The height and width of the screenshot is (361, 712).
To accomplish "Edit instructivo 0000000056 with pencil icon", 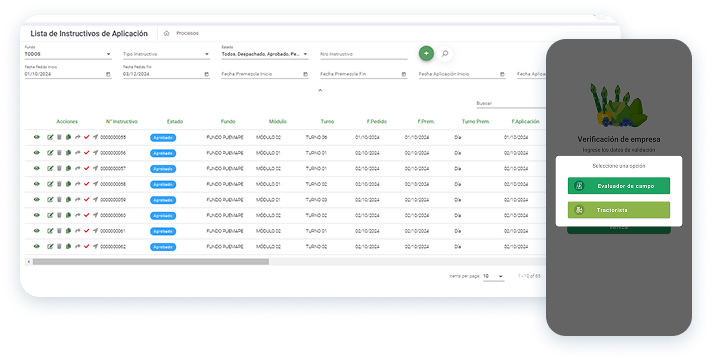I will pos(50,153).
